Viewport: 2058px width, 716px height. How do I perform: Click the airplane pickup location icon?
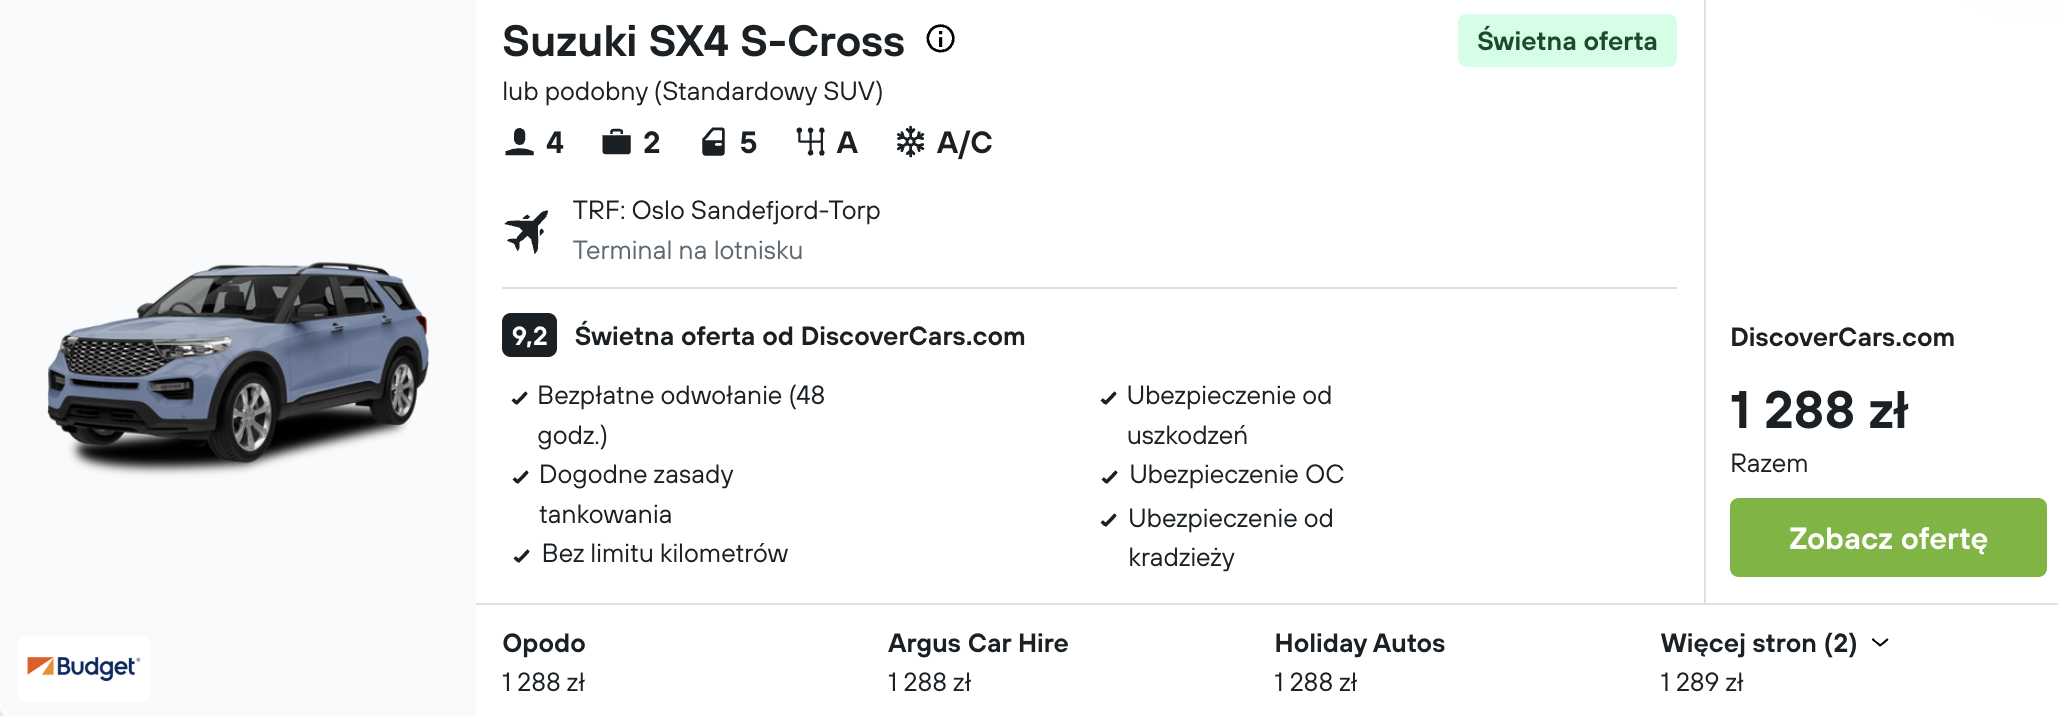[x=527, y=231]
